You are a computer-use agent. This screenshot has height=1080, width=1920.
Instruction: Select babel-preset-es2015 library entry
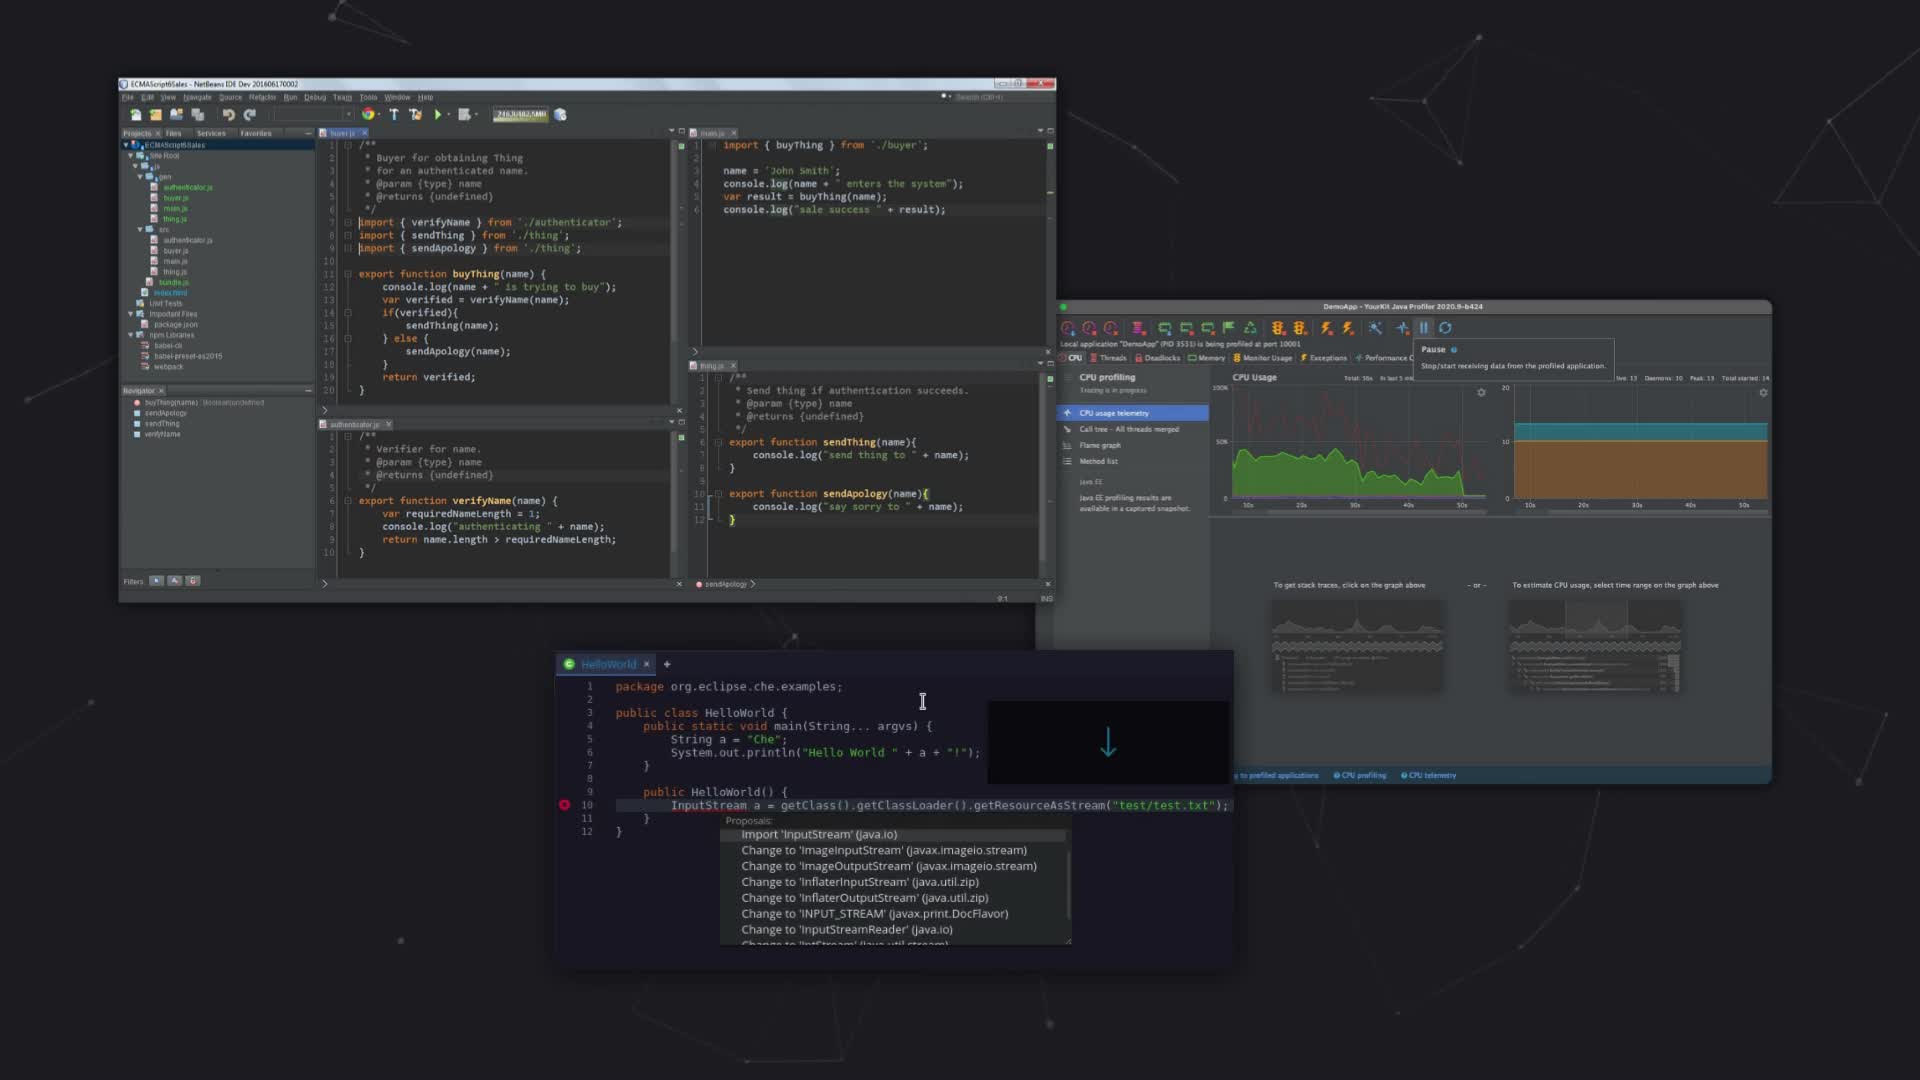point(188,356)
